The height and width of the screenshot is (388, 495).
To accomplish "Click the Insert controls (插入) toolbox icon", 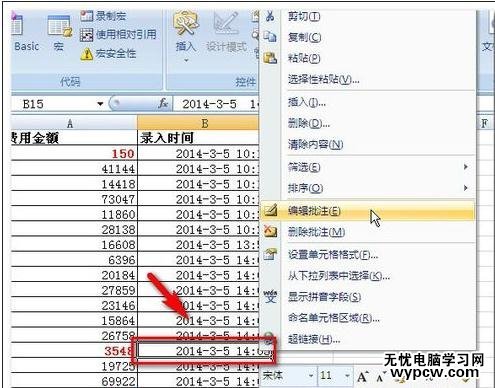I will (x=185, y=23).
